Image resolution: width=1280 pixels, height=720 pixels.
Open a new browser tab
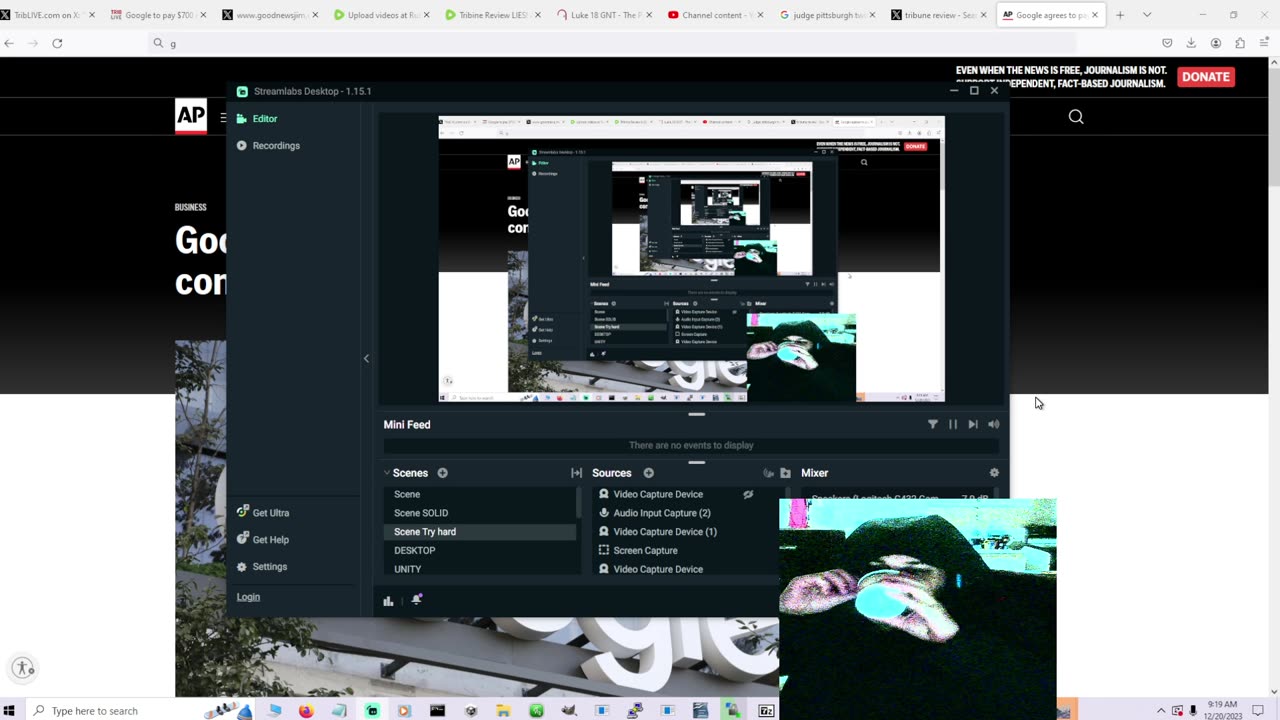1120,15
